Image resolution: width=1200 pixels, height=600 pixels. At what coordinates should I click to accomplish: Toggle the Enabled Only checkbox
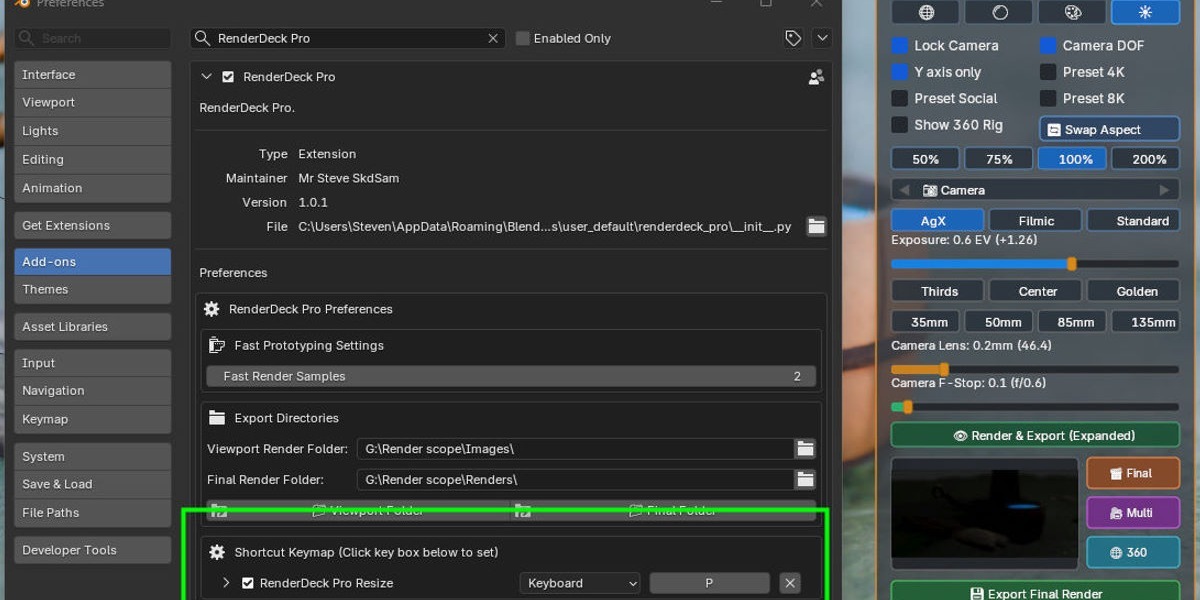point(522,38)
